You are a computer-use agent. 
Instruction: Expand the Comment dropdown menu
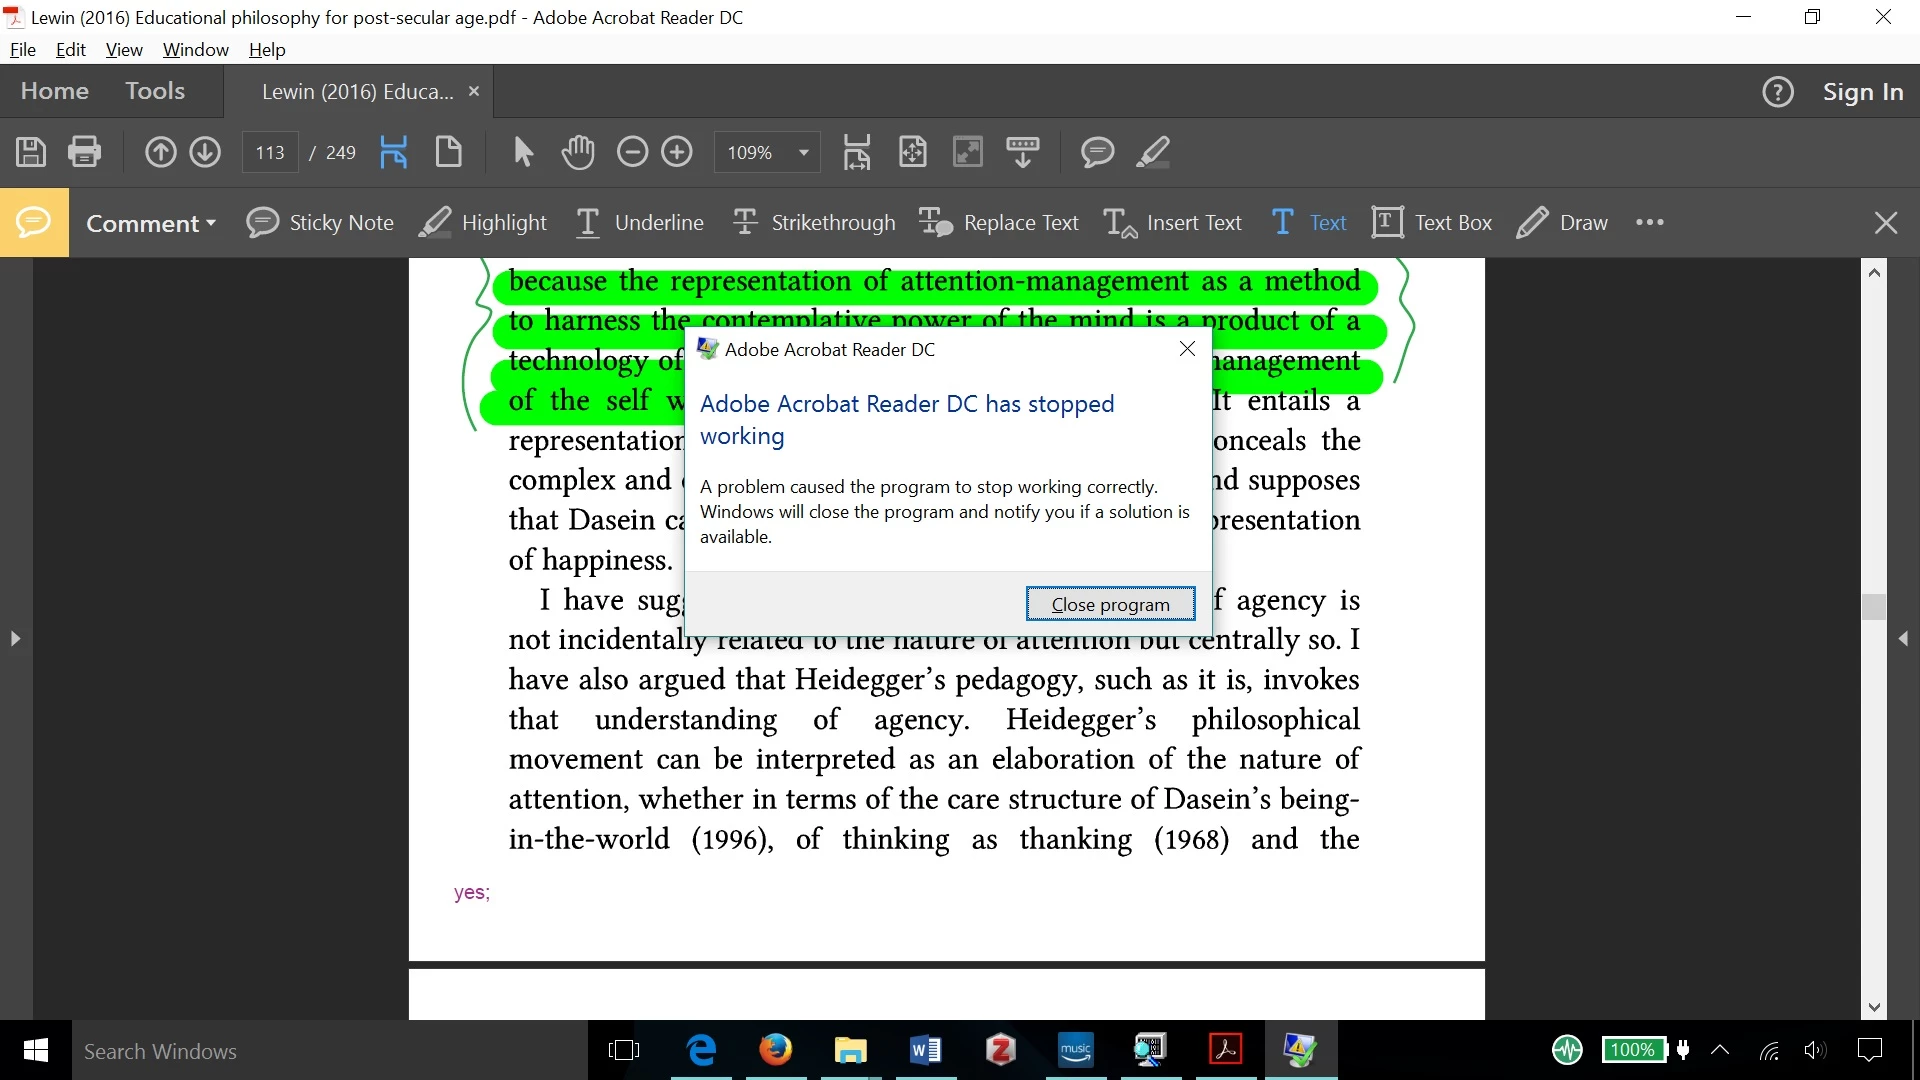point(150,223)
